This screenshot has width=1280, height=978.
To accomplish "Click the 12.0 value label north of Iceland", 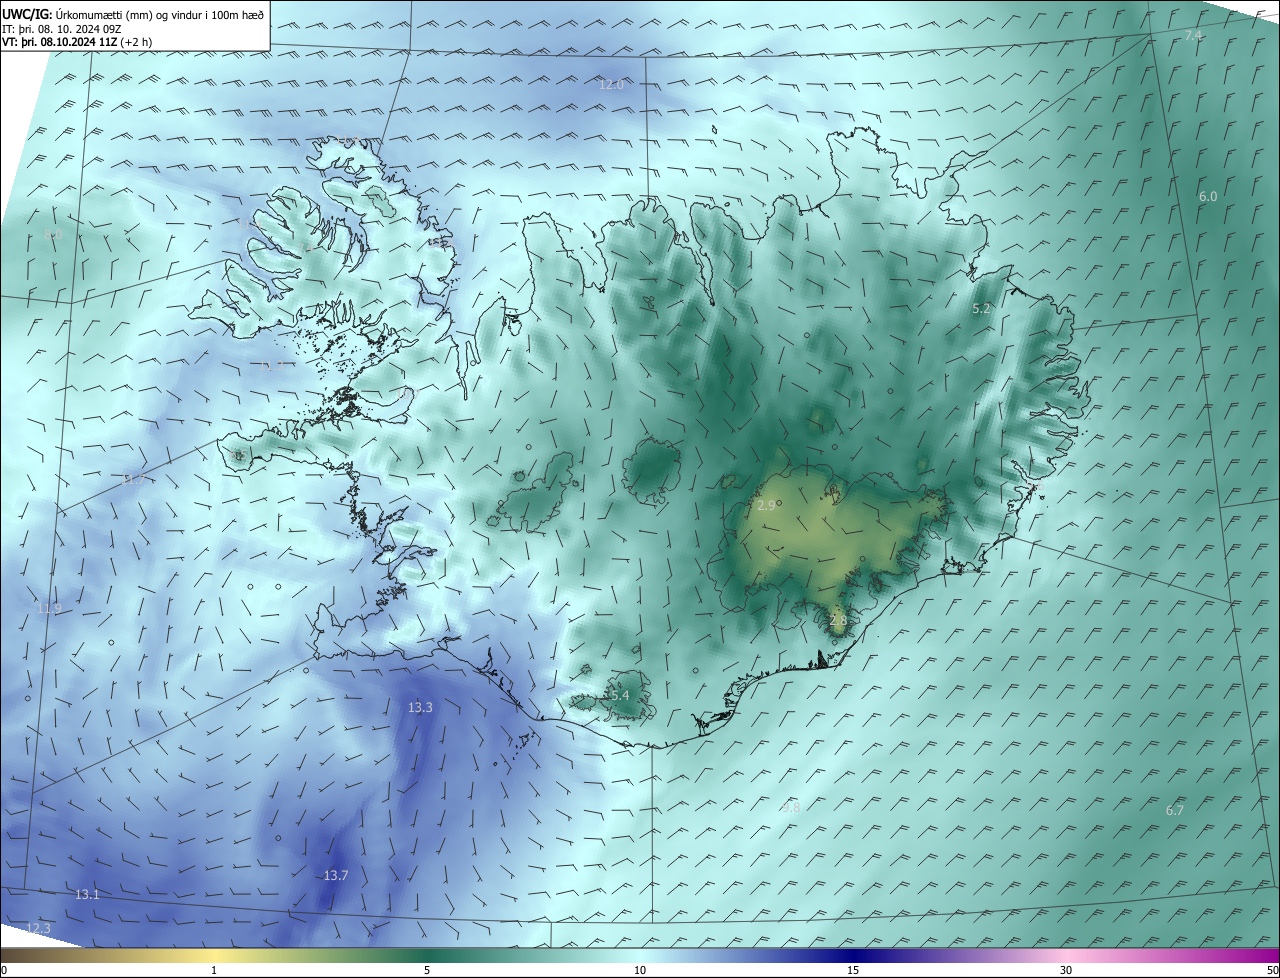I will pos(611,85).
